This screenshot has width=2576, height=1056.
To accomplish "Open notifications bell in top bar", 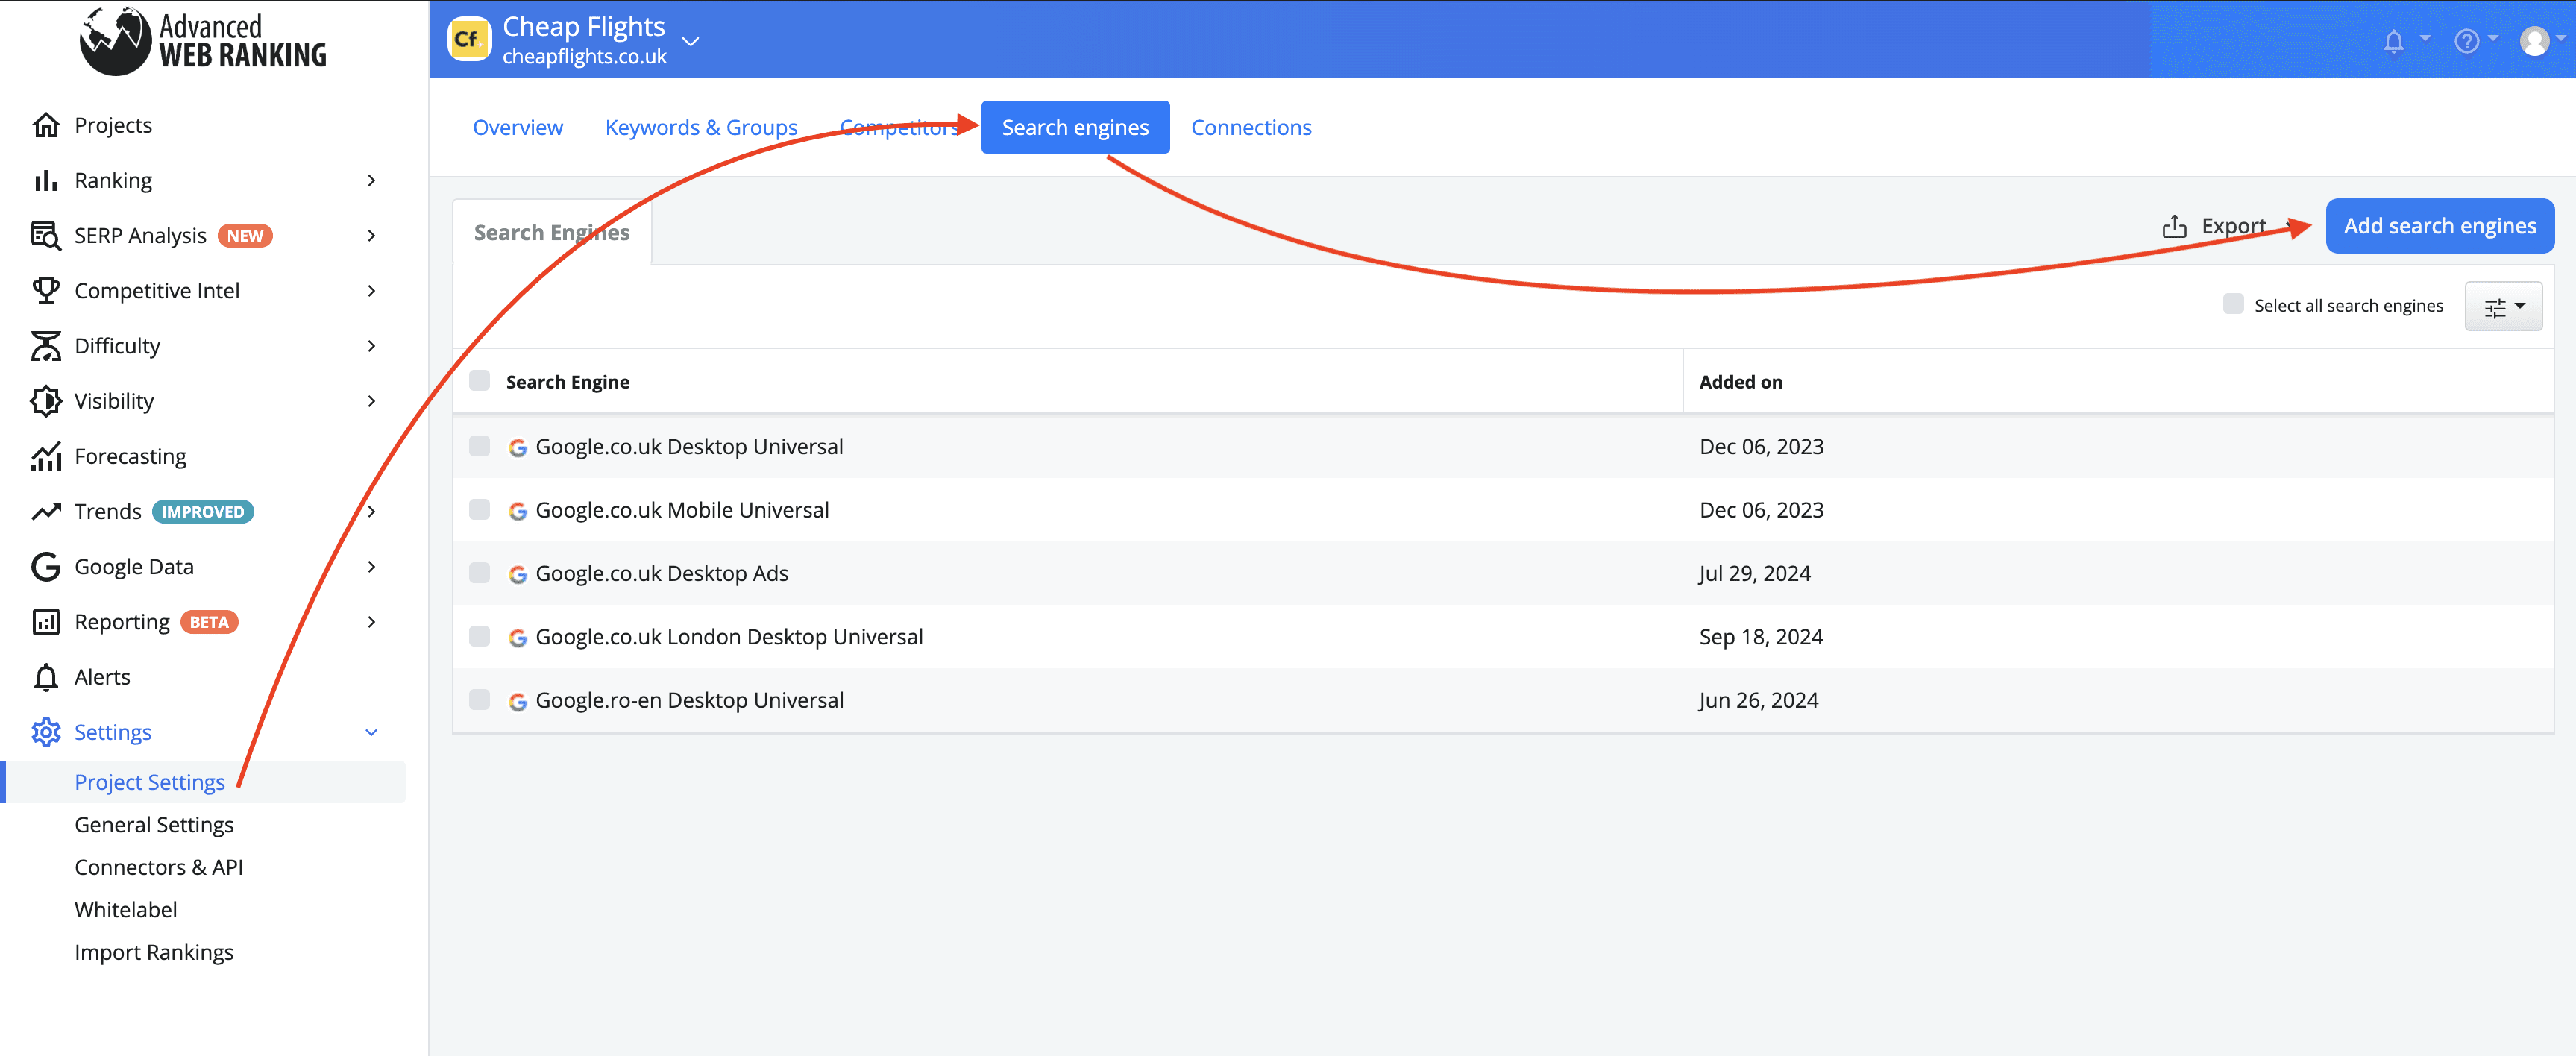I will pos(2393,41).
